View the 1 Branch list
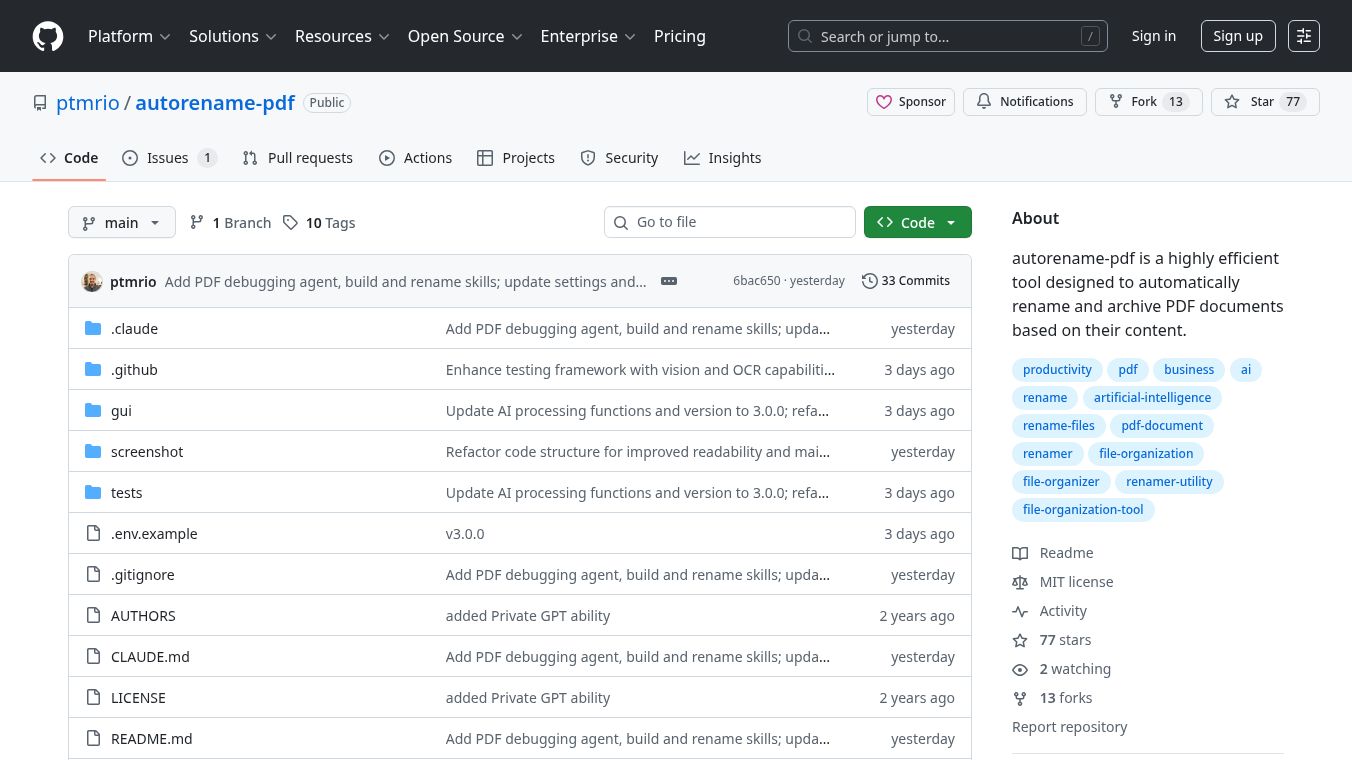This screenshot has width=1352, height=760. [x=231, y=223]
